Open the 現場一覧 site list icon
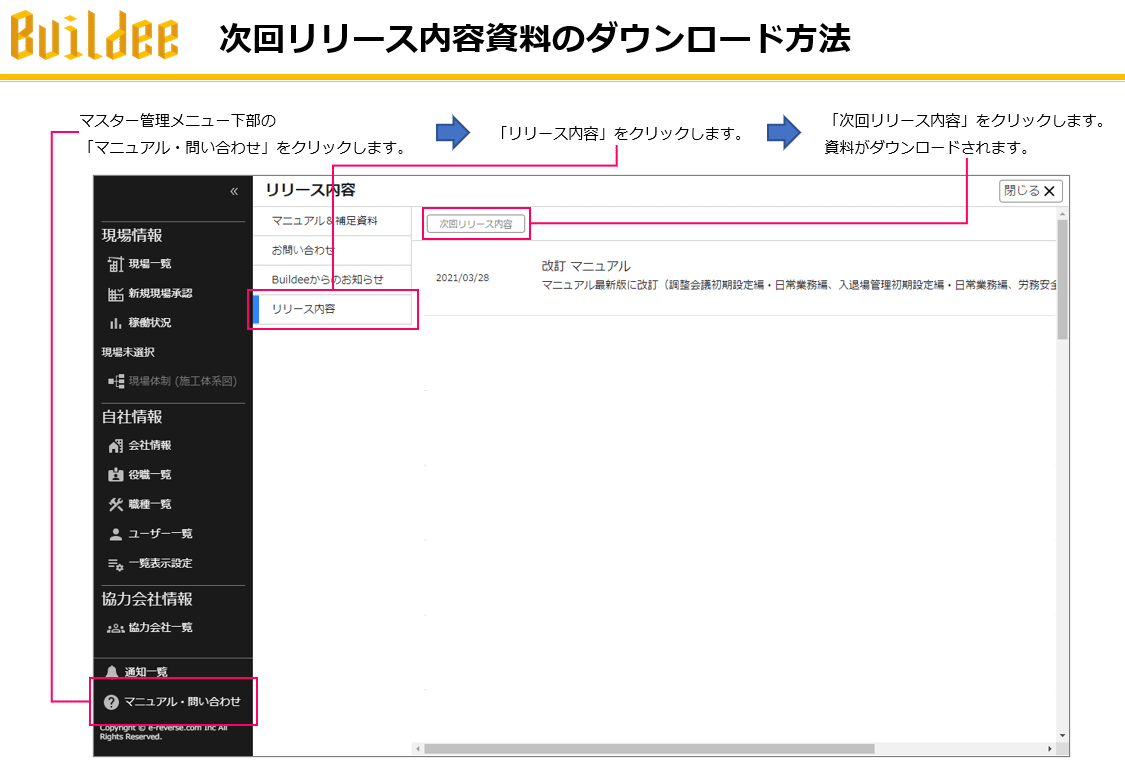This screenshot has height=779, width=1125. (x=115, y=264)
